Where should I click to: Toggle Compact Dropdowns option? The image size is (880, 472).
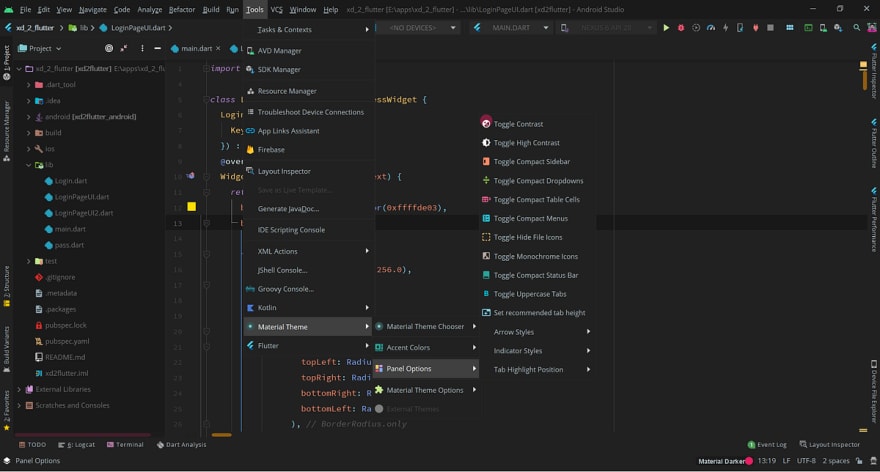click(x=538, y=181)
